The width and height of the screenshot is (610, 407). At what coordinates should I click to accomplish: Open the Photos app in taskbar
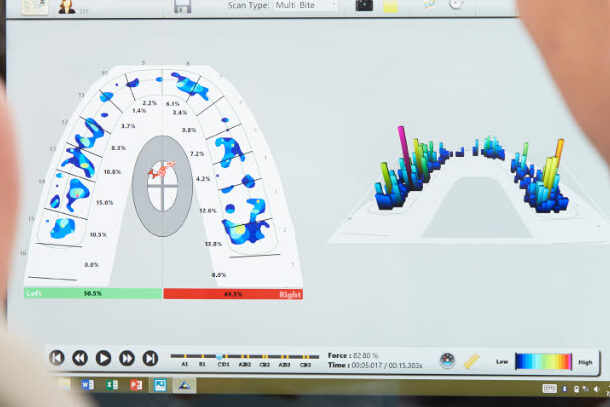click(x=160, y=385)
